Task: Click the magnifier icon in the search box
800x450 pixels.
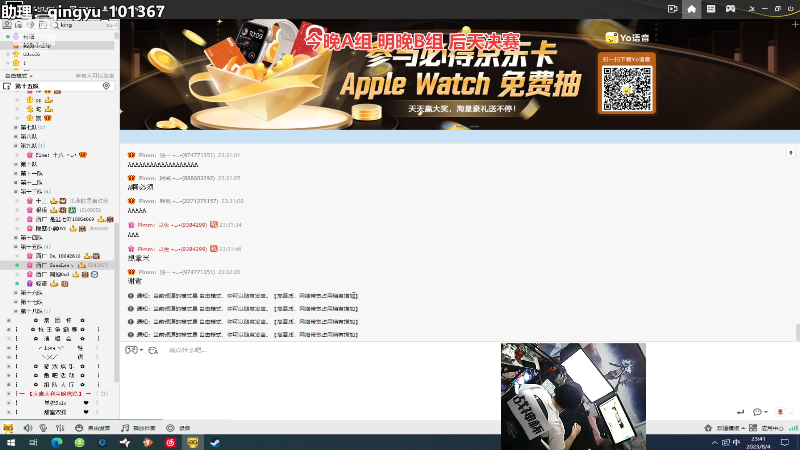Action: 55,24
